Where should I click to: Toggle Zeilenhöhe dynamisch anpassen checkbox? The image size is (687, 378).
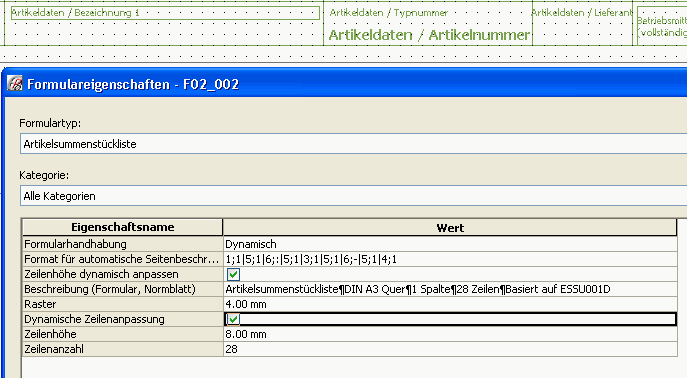point(234,275)
